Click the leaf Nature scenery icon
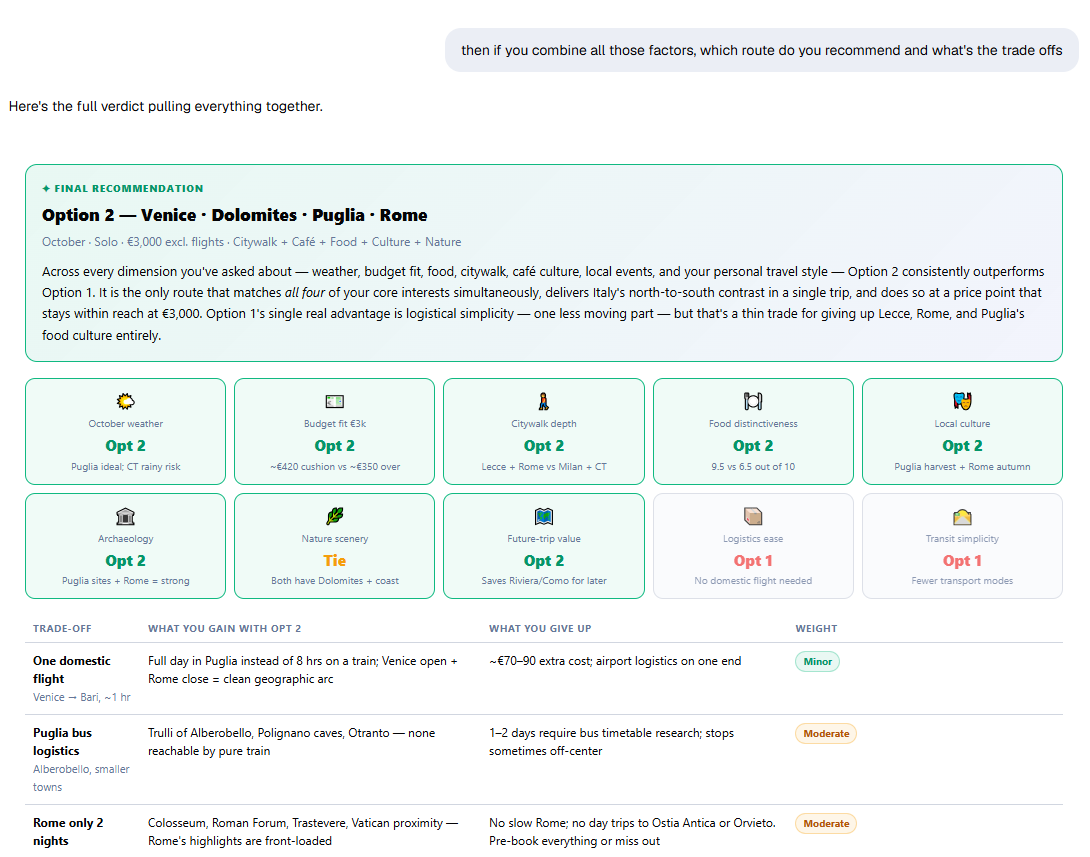 pyautogui.click(x=334, y=516)
